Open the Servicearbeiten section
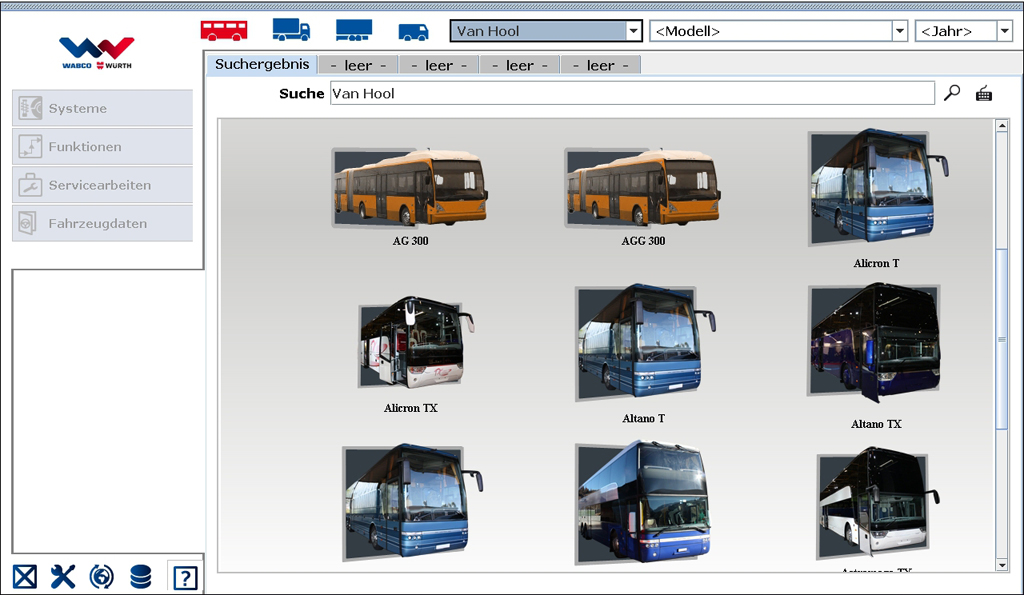Viewport: 1024px width, 595px height. pyautogui.click(x=103, y=185)
